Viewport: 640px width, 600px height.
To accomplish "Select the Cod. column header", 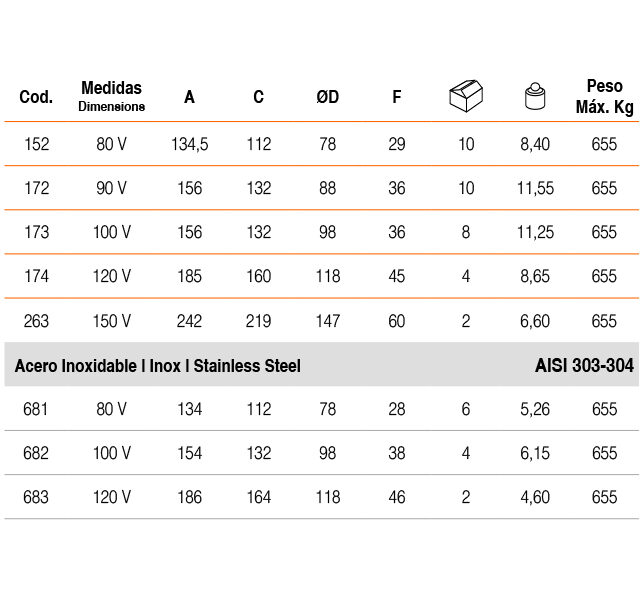I will [x=36, y=97].
